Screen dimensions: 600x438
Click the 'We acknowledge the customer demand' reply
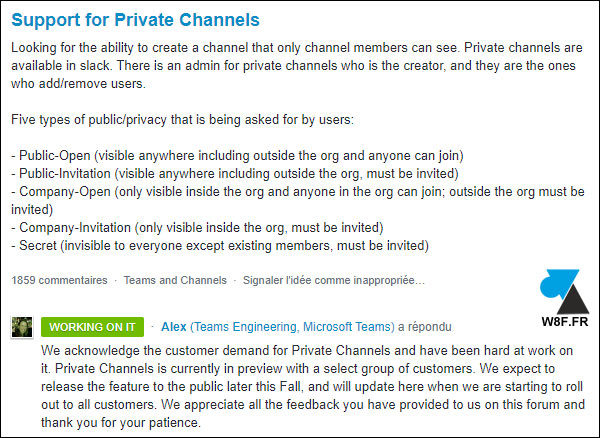click(x=313, y=386)
